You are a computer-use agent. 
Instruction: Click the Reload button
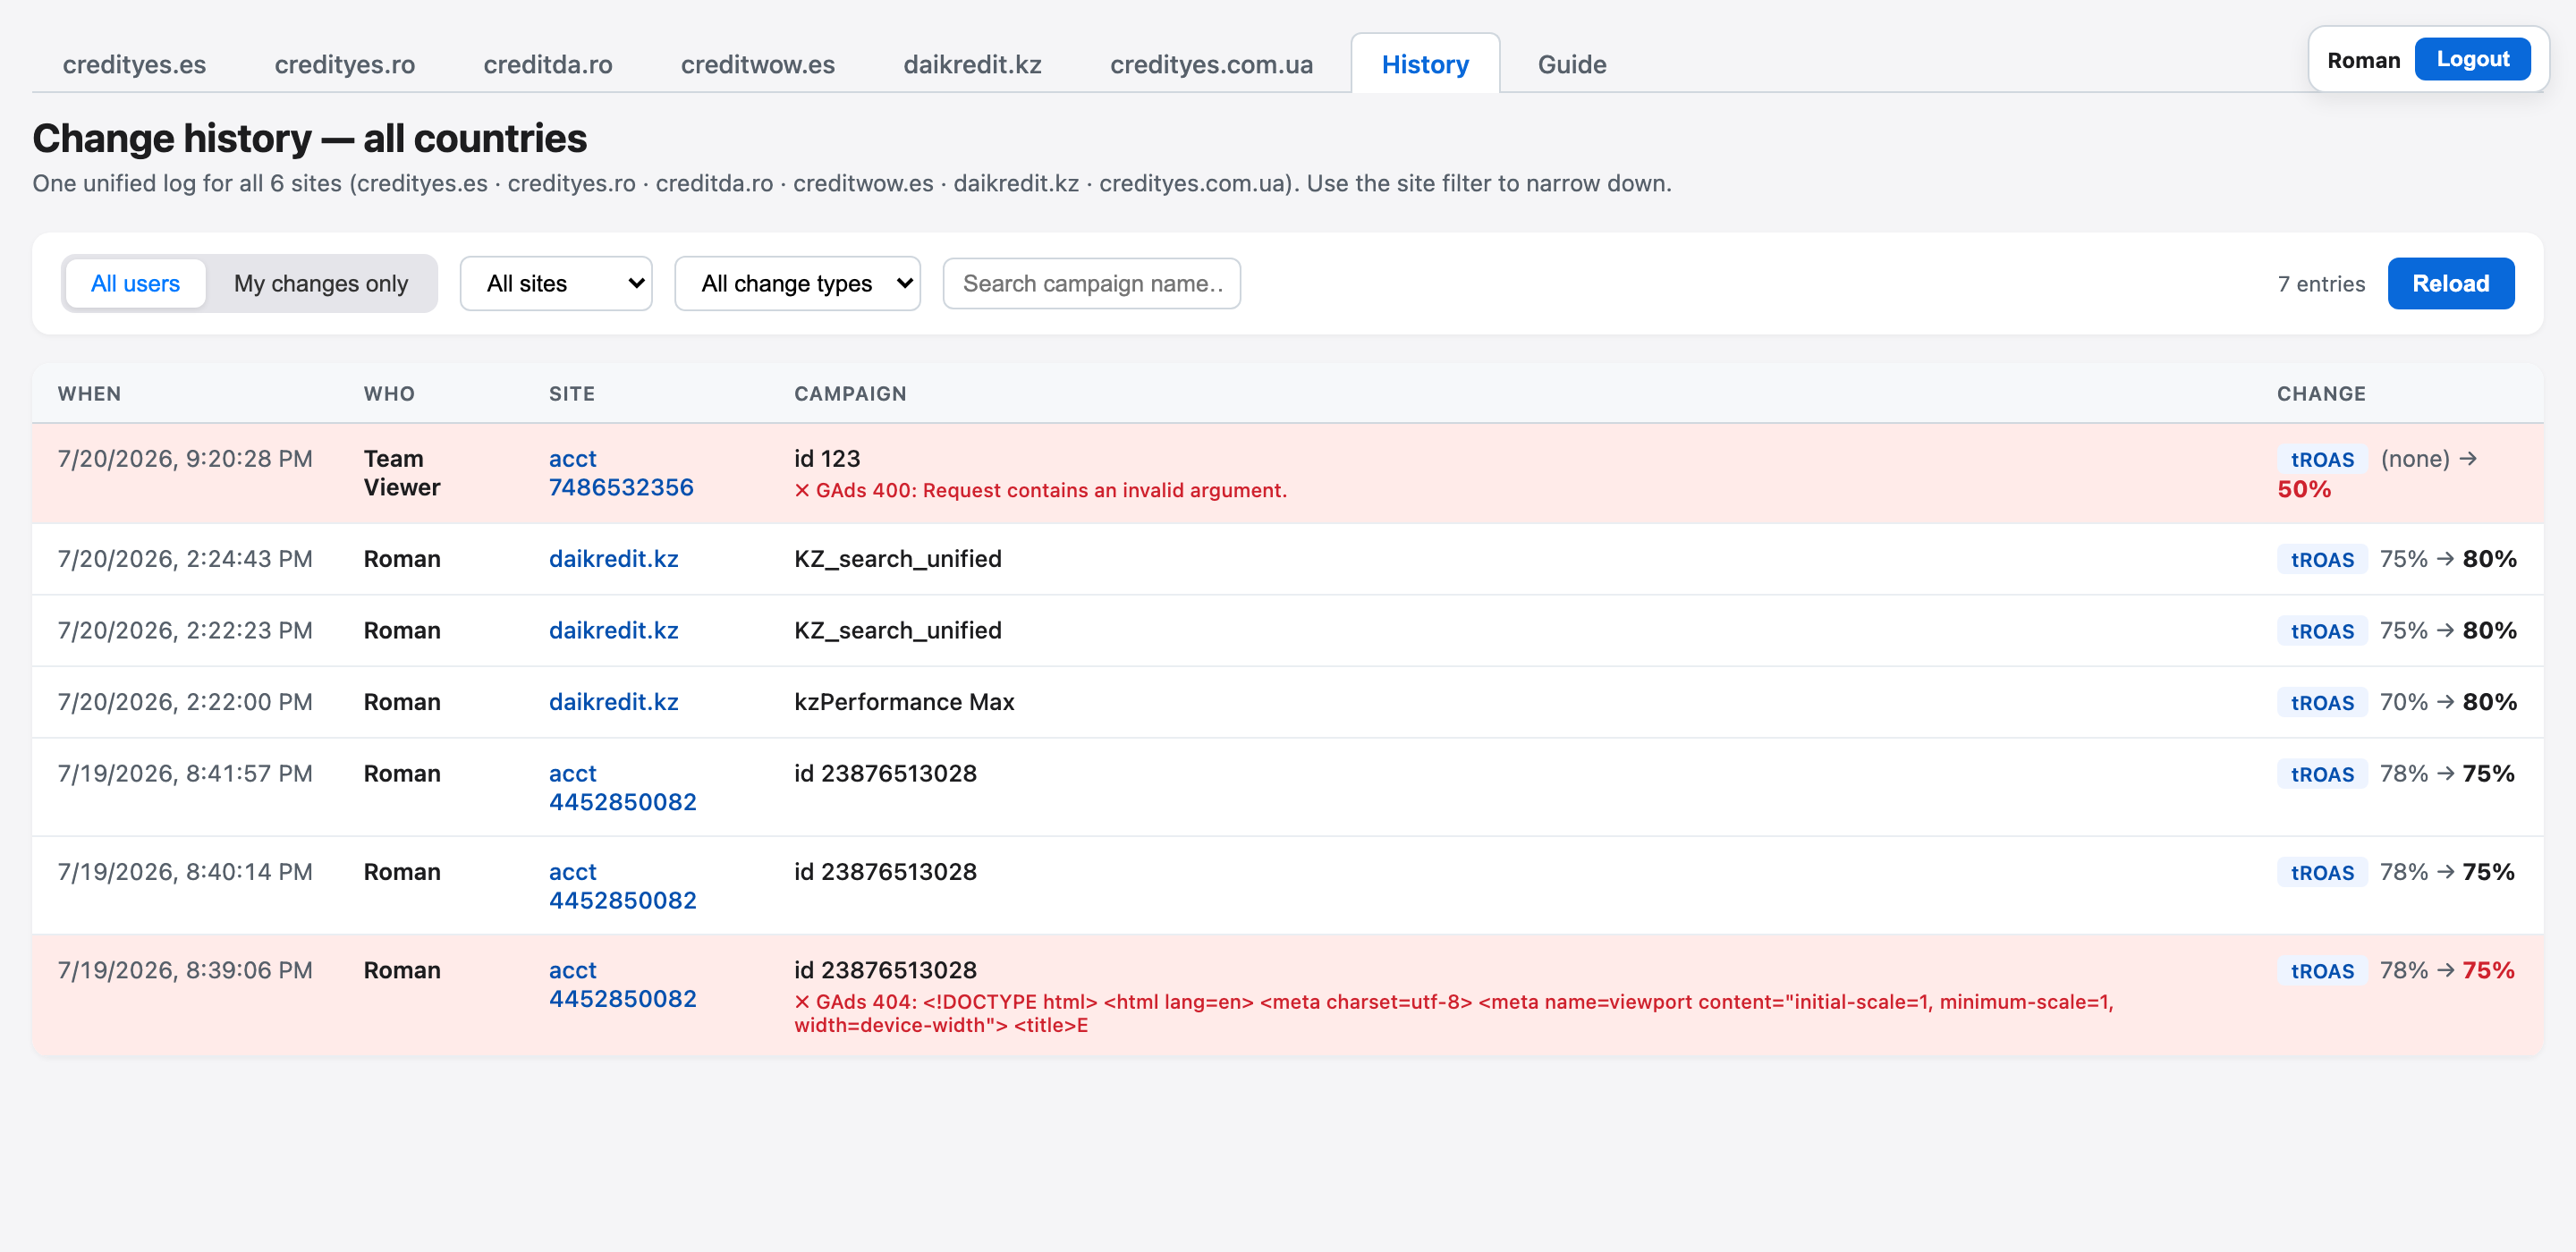tap(2450, 284)
